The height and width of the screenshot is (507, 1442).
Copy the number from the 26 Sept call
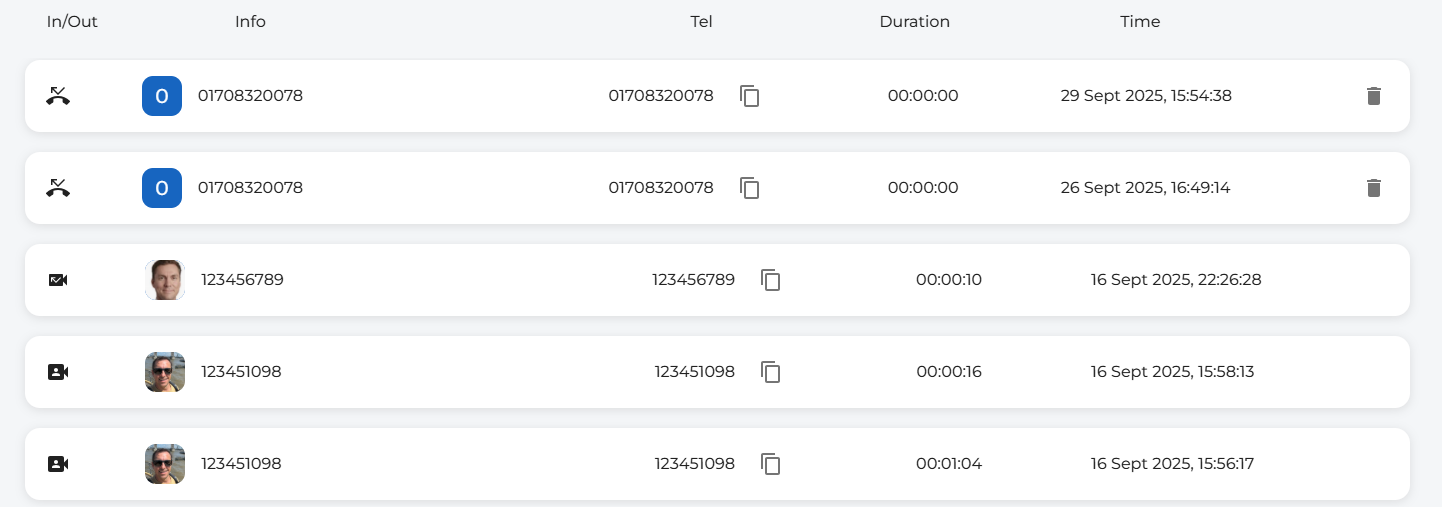click(750, 188)
